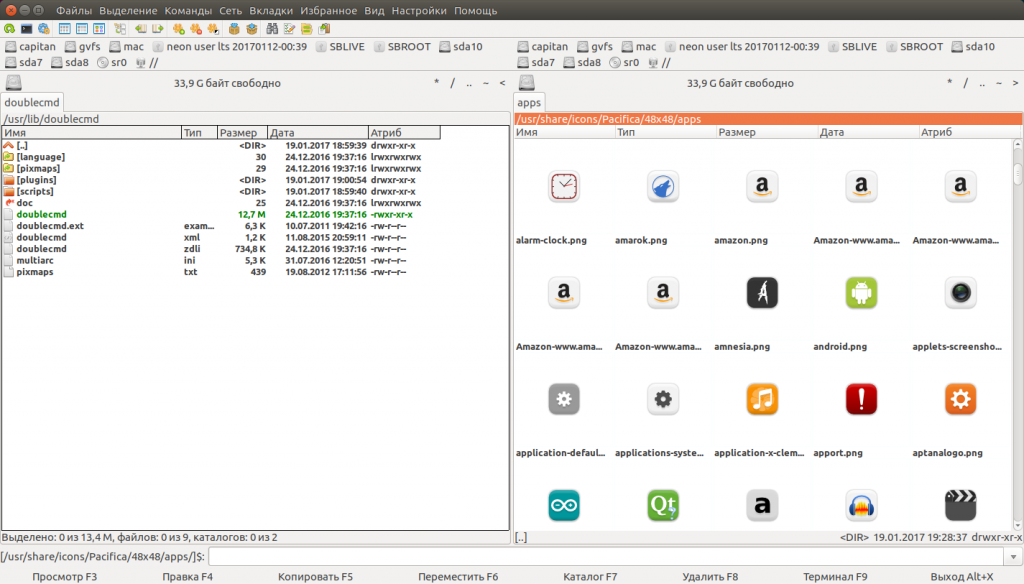Select sr0 optical drive in left panel

112,63
